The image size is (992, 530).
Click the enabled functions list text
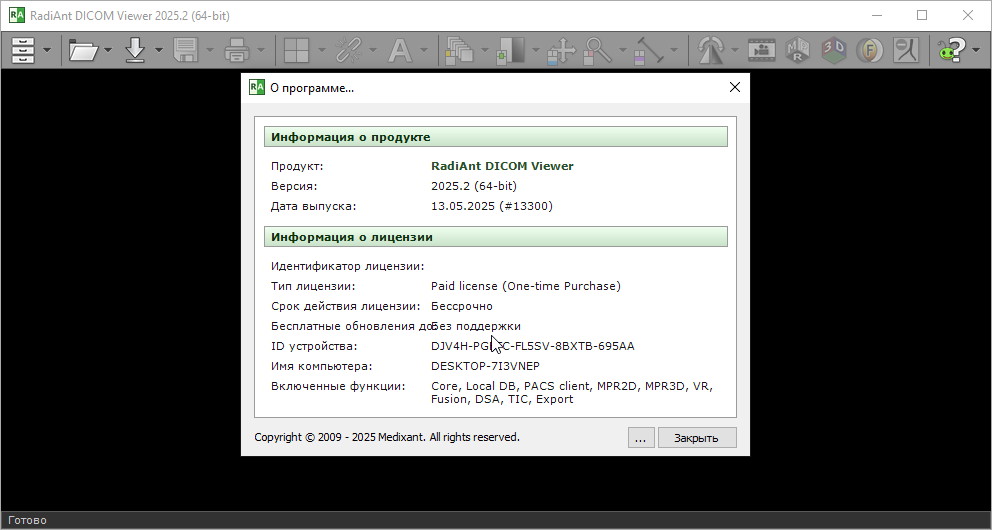point(572,393)
